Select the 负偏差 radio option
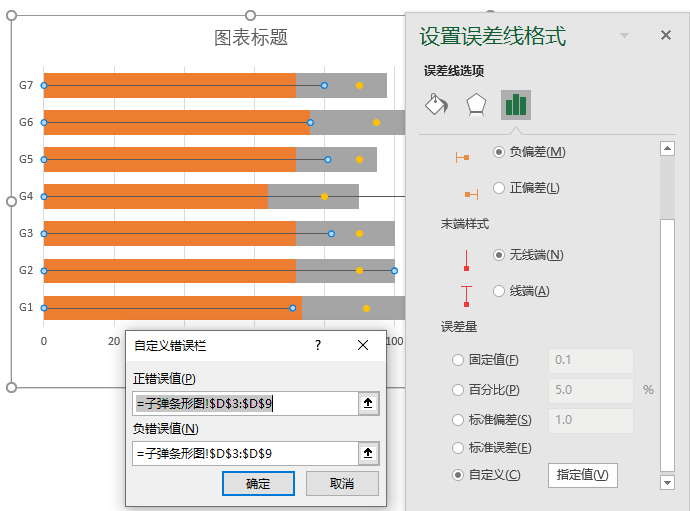Screen dimensions: 690x511 [499, 152]
